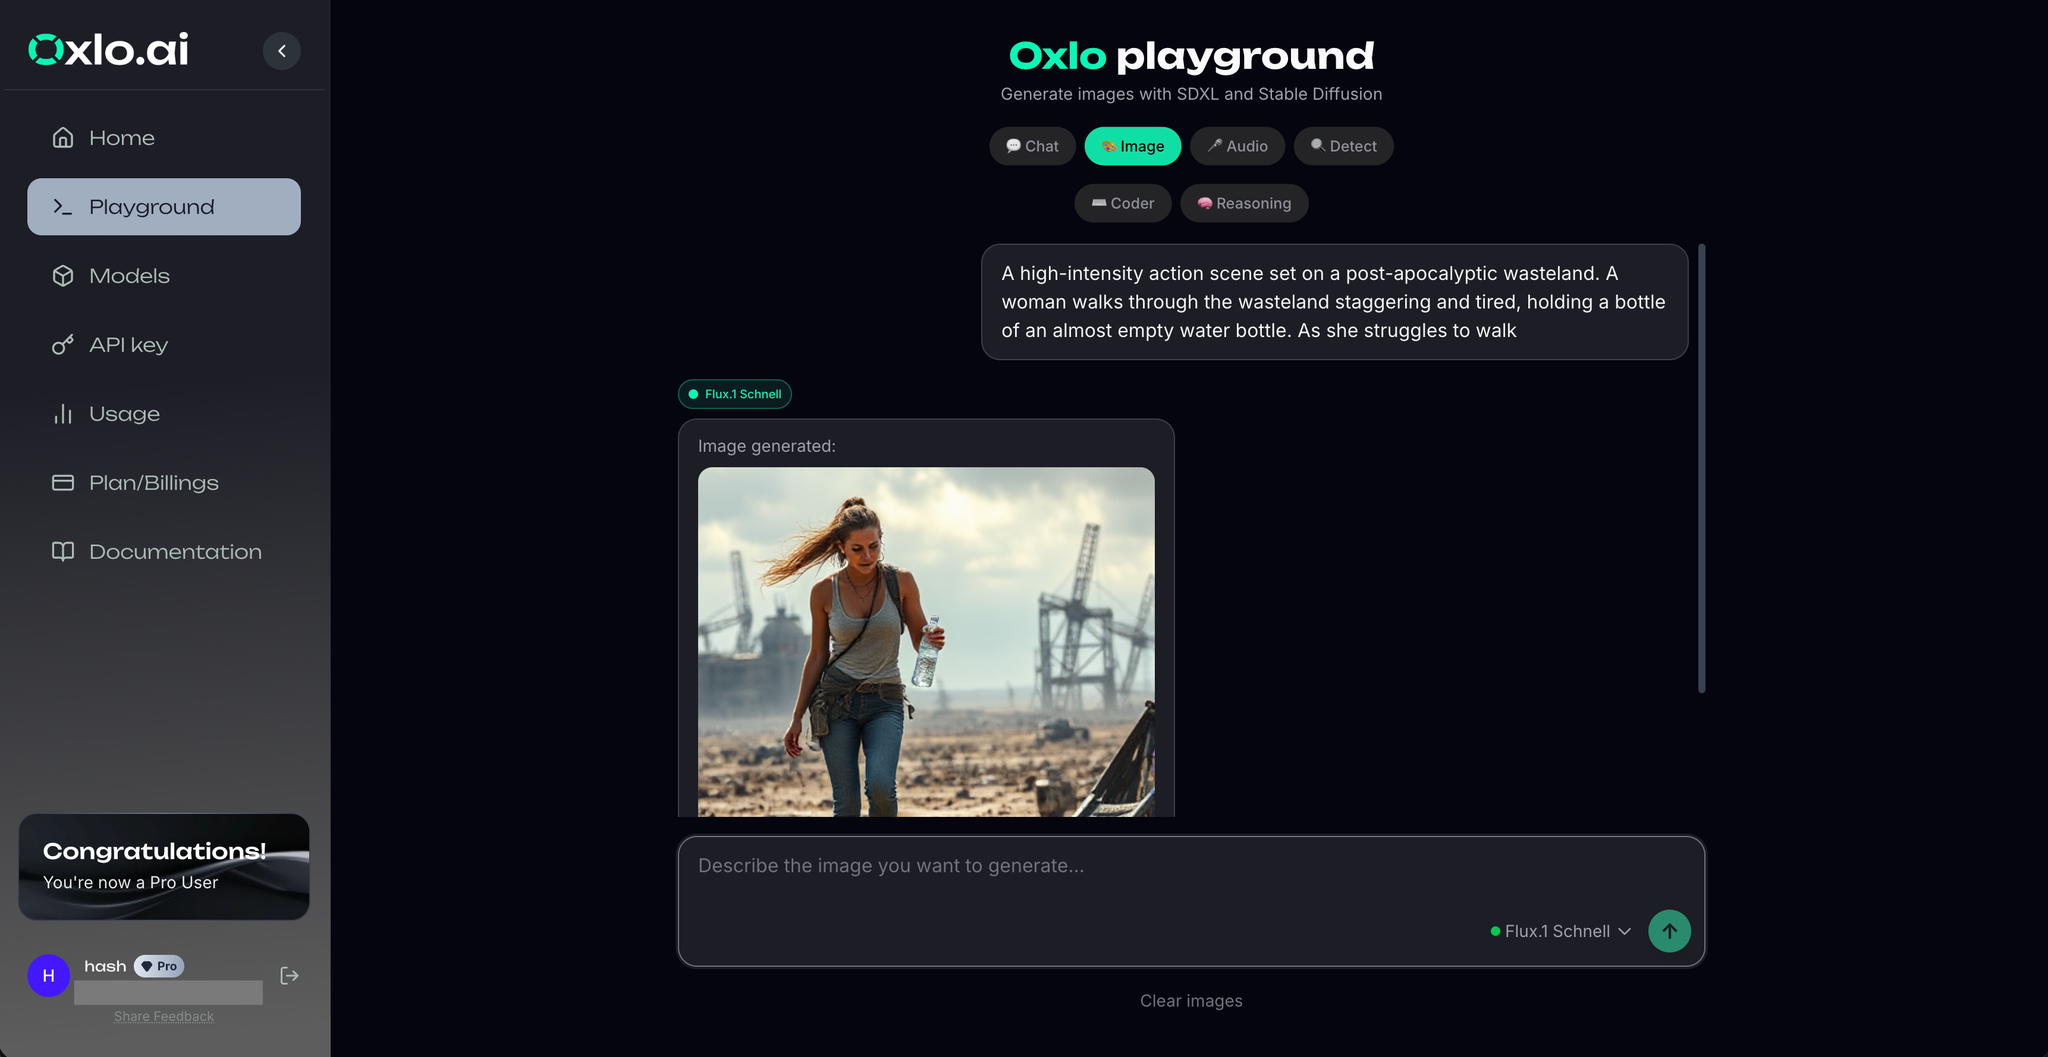Viewport: 2048px width, 1057px height.
Task: Enable Coder mode
Action: coord(1122,203)
